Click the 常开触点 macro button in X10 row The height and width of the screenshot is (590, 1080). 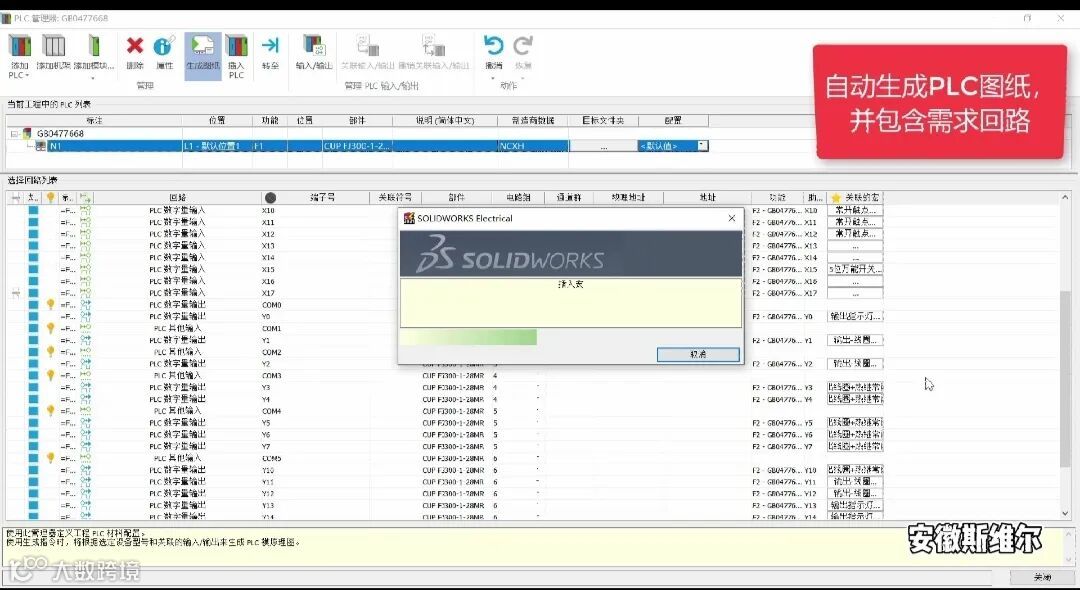click(855, 210)
